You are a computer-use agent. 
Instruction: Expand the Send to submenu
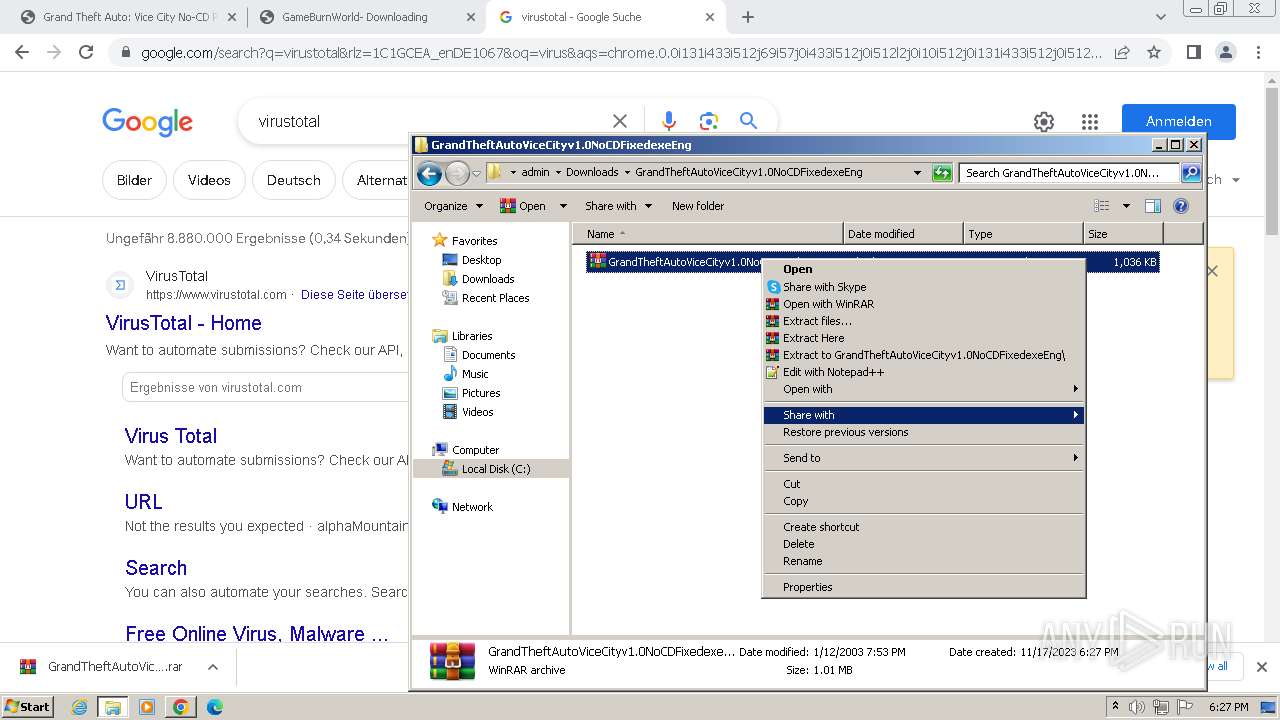tap(923, 458)
